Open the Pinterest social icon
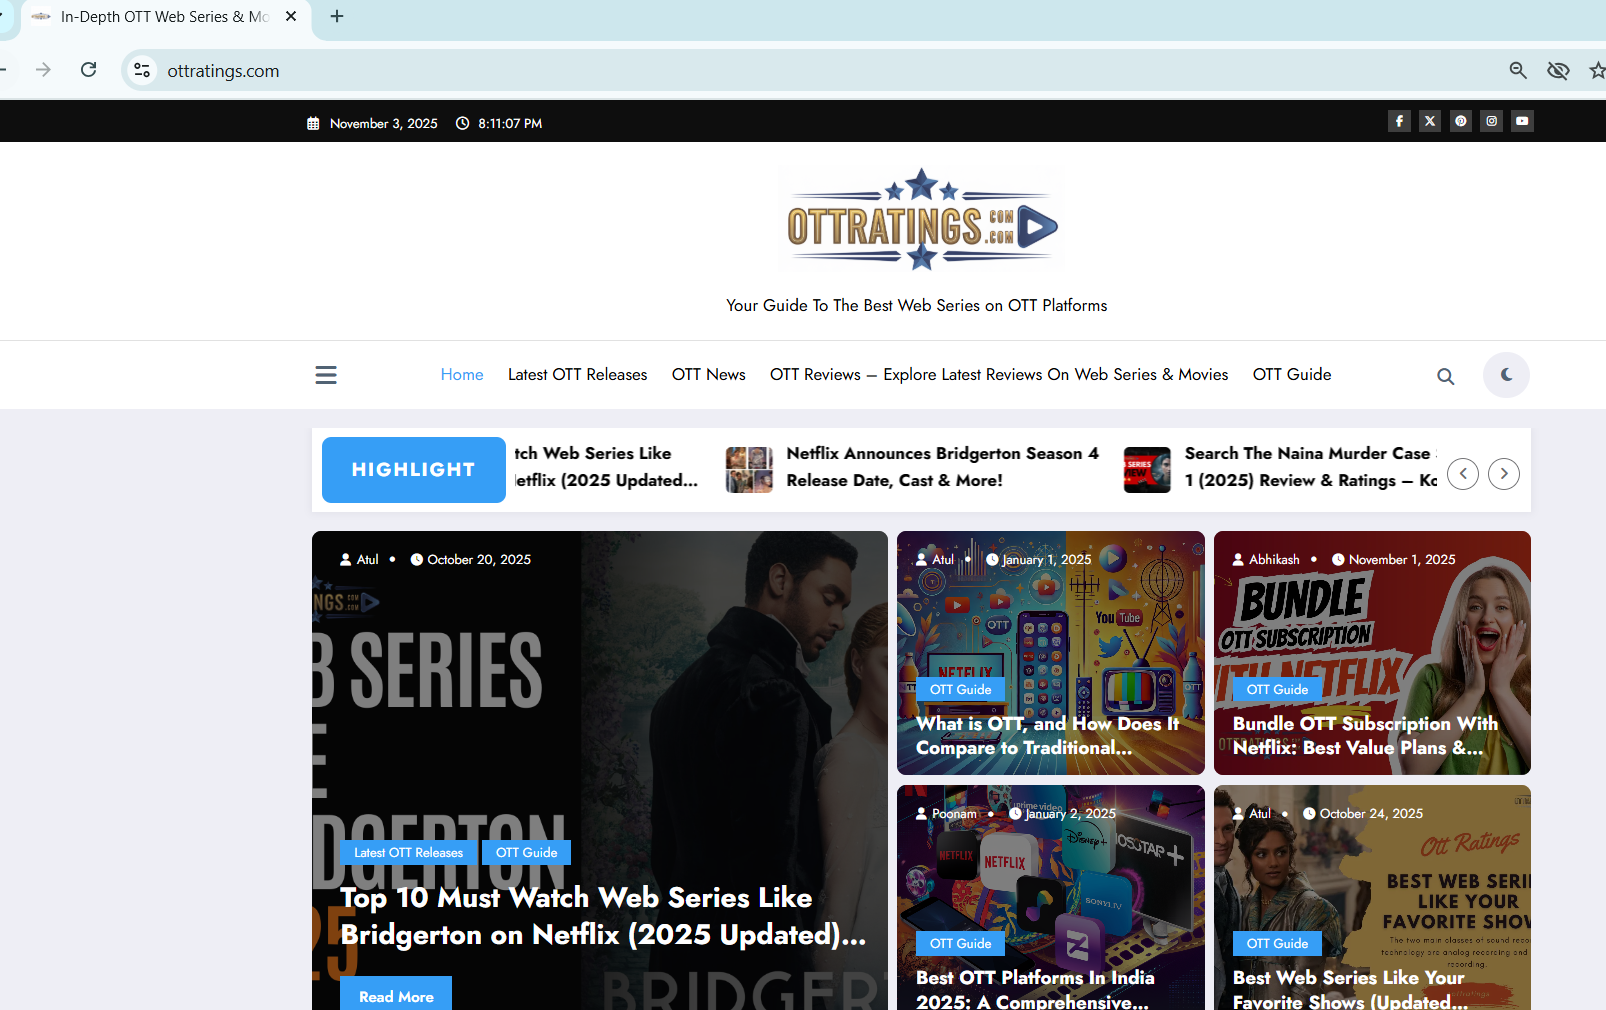Viewport: 1606px width, 1010px height. pos(1461,121)
